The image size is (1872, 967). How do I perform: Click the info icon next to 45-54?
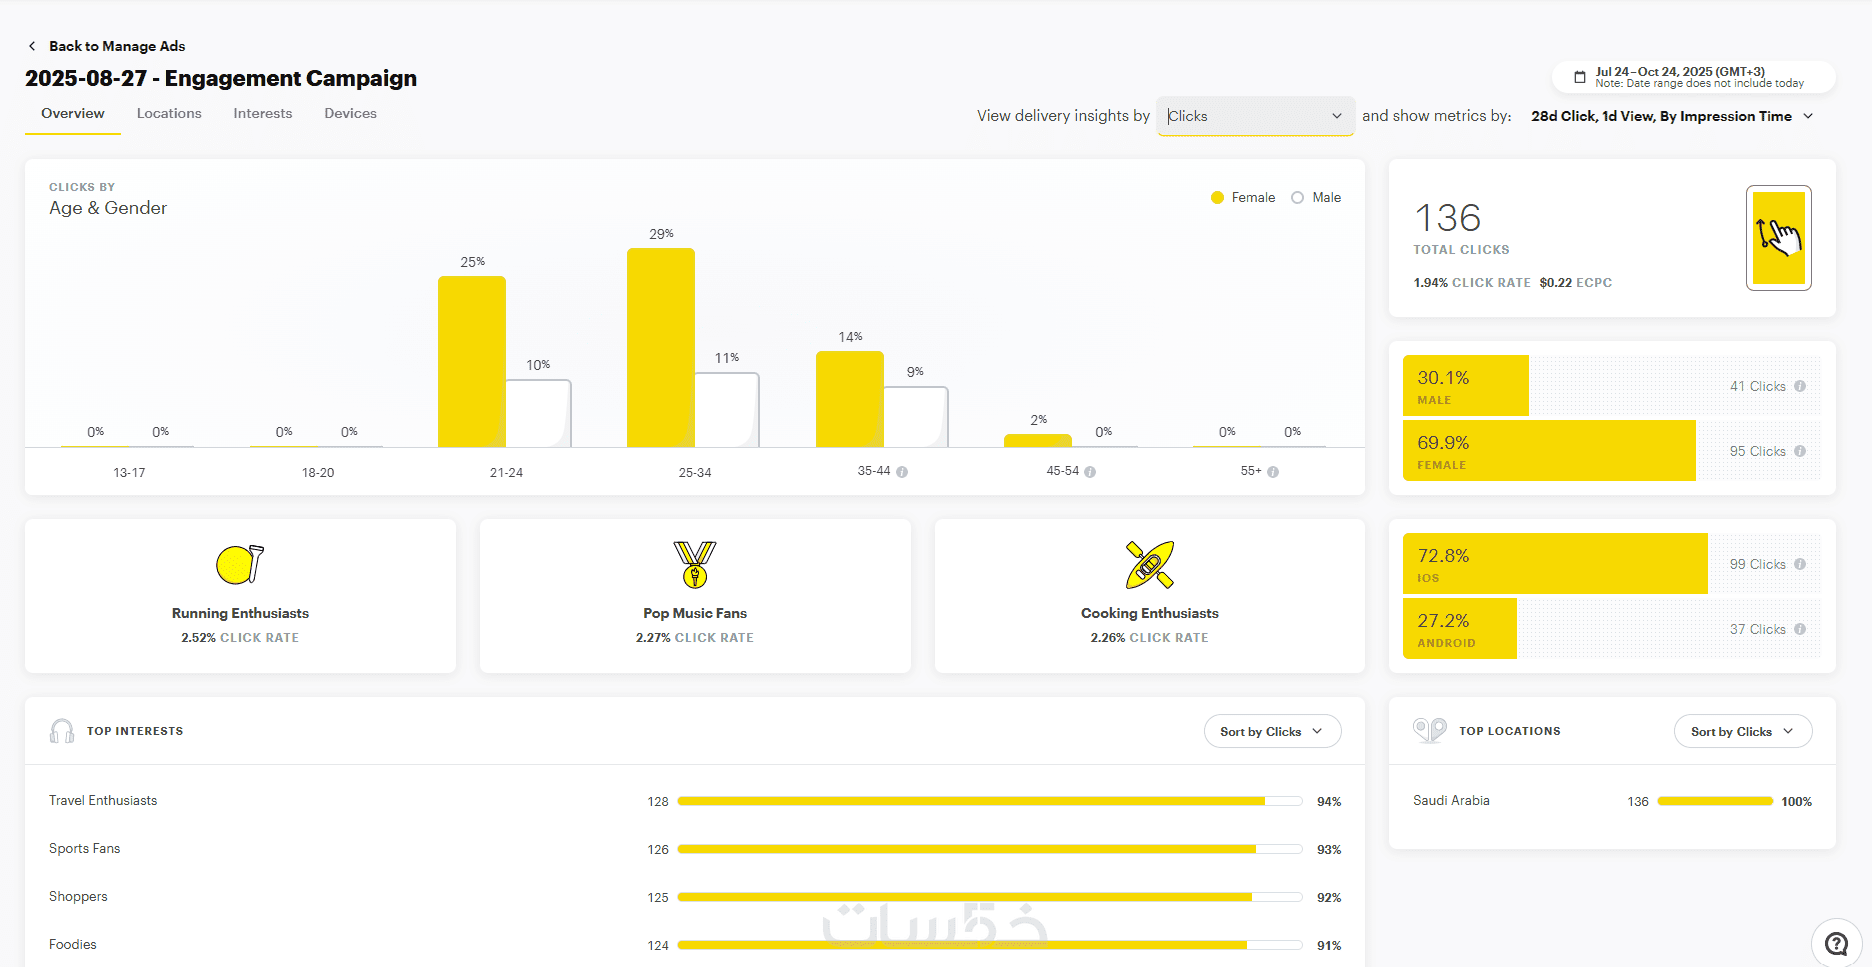[1090, 472]
